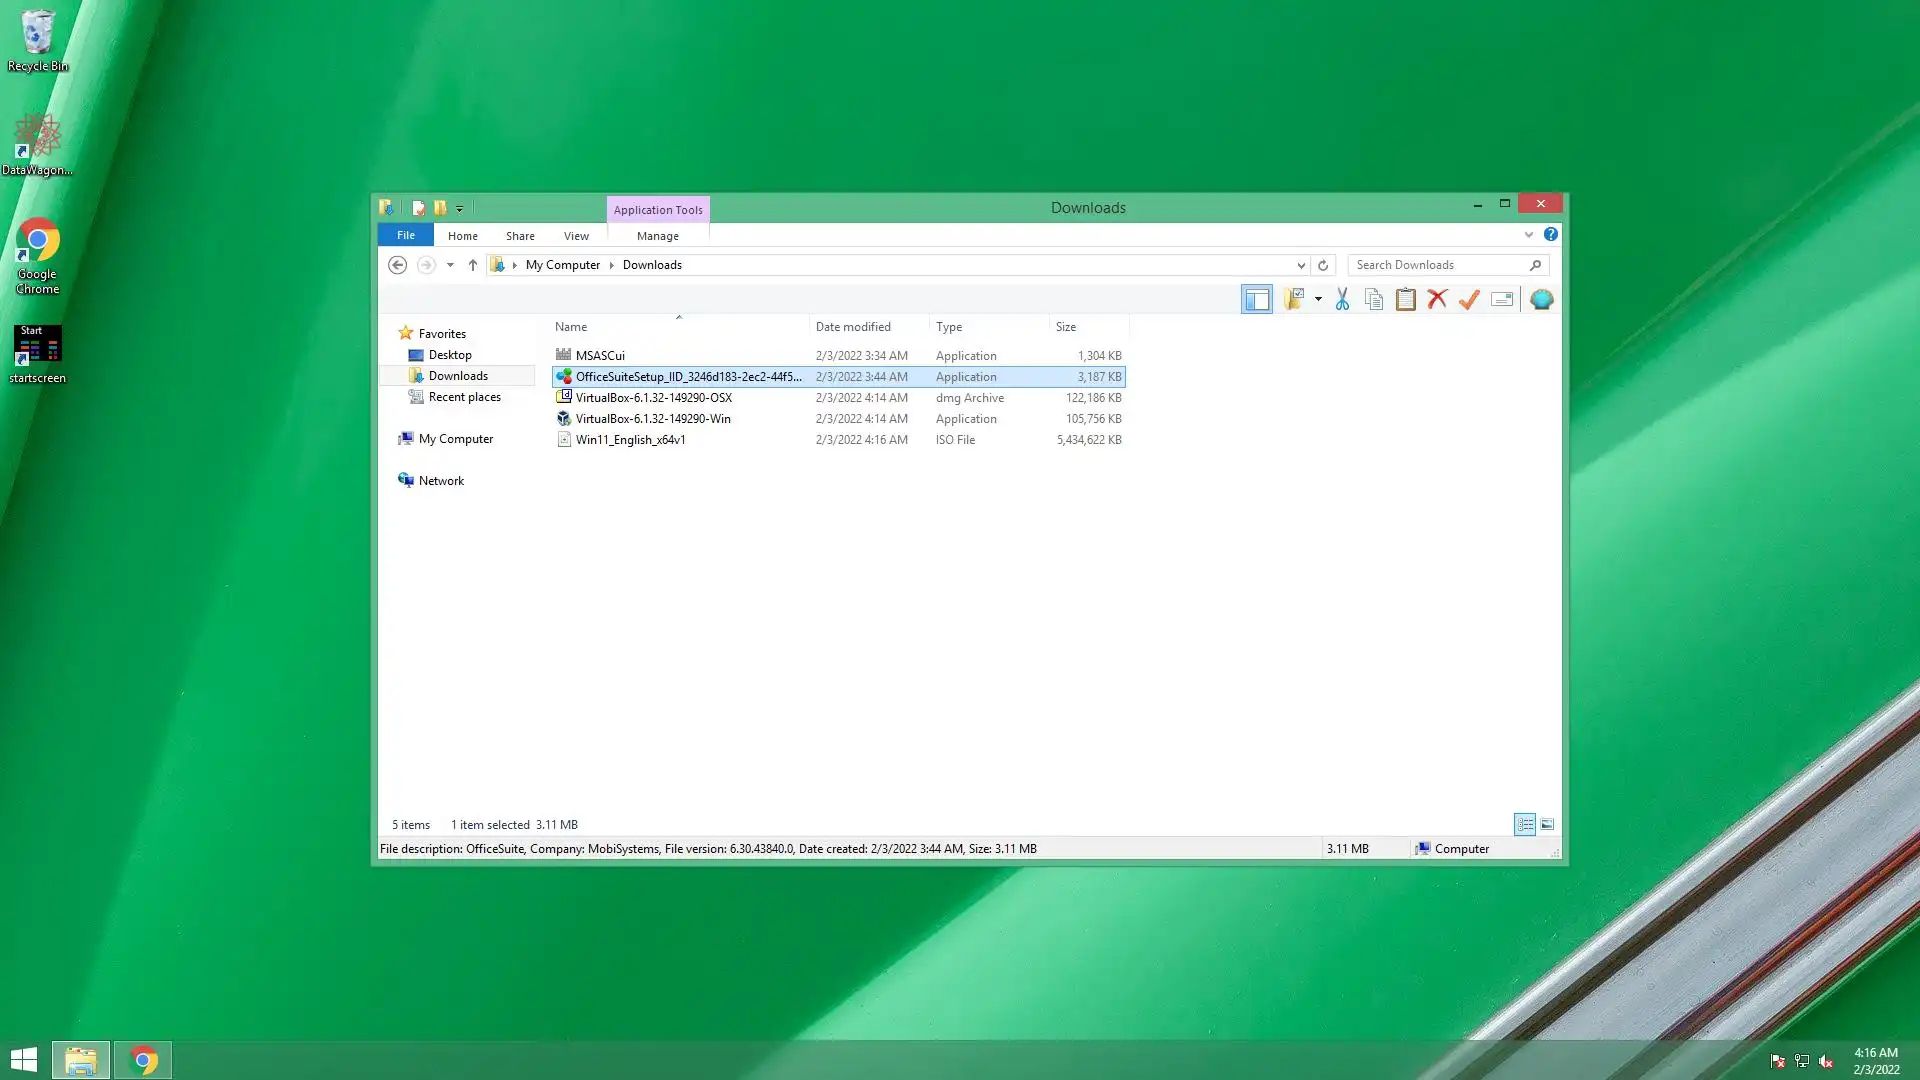The height and width of the screenshot is (1080, 1920).
Task: Click the orange checkmark Properties icon
Action: pyautogui.click(x=1469, y=299)
